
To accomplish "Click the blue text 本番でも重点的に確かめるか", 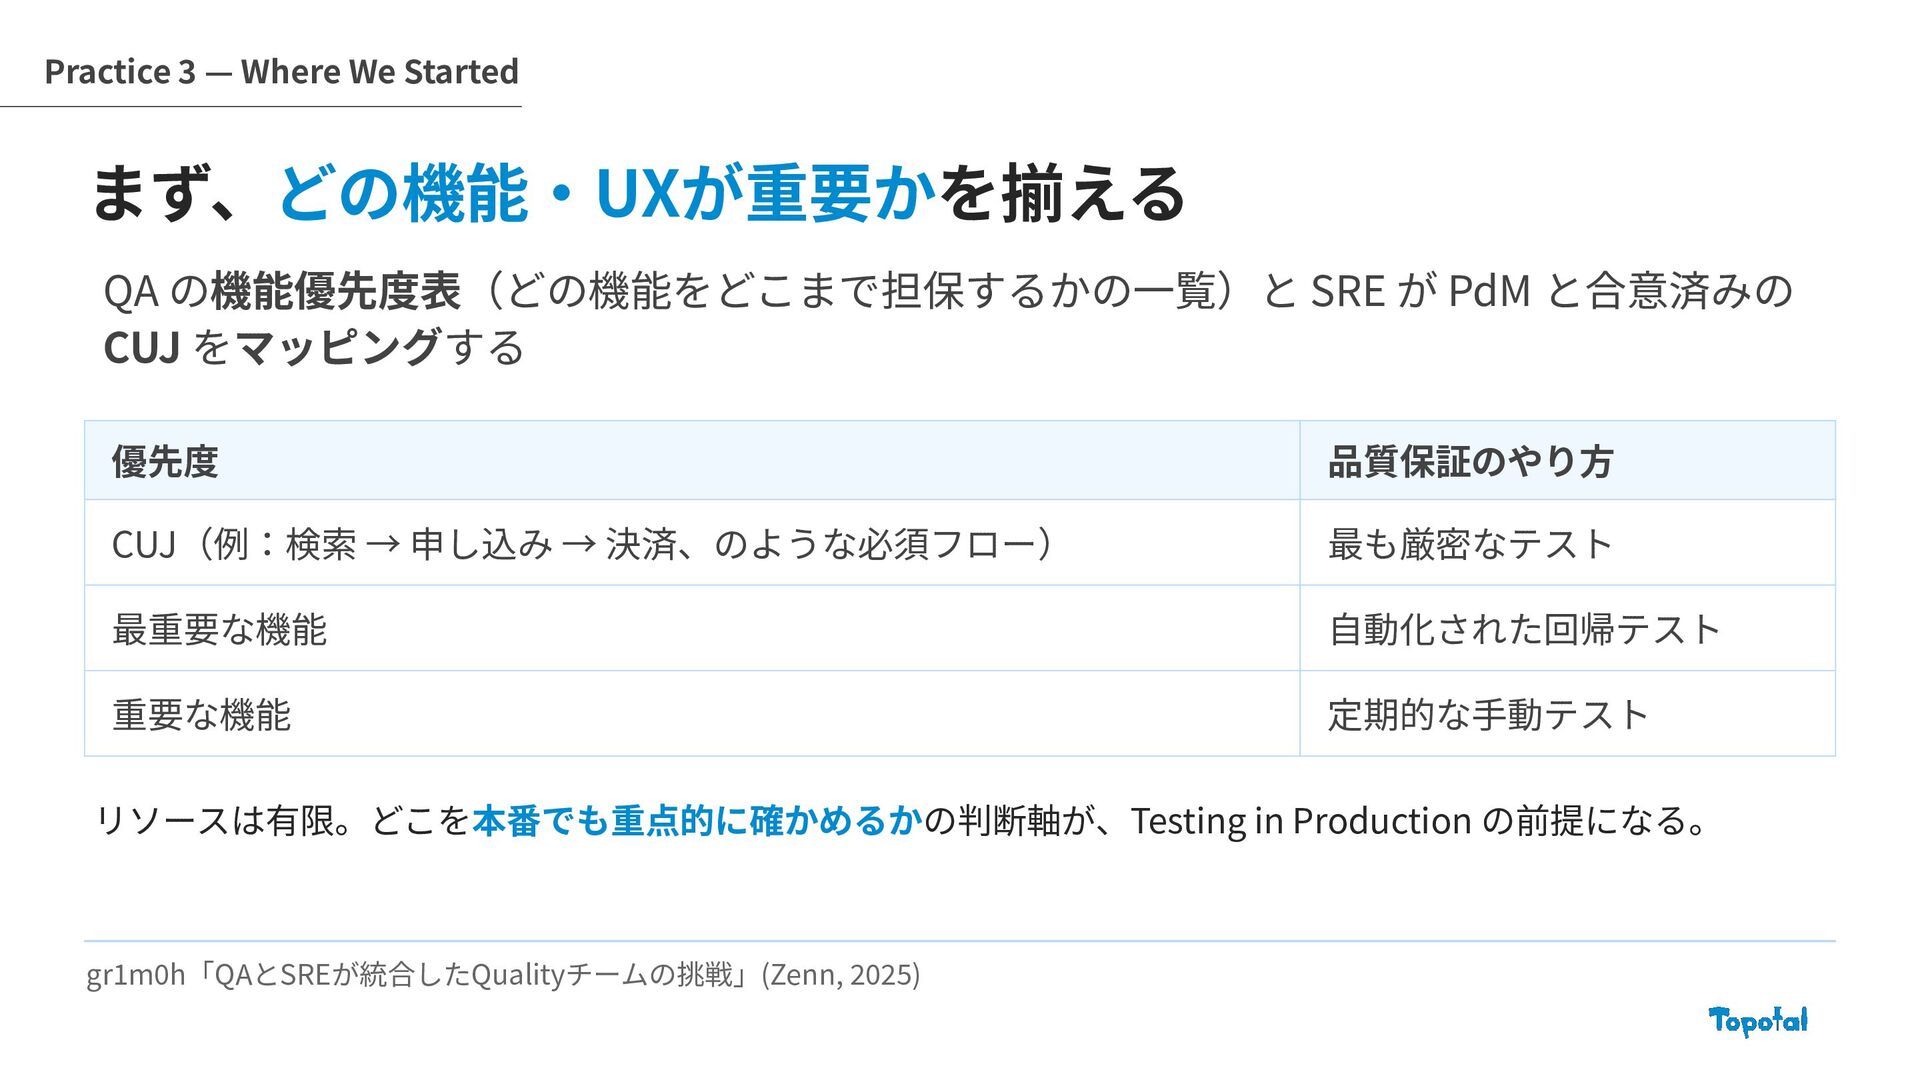I will 697,821.
